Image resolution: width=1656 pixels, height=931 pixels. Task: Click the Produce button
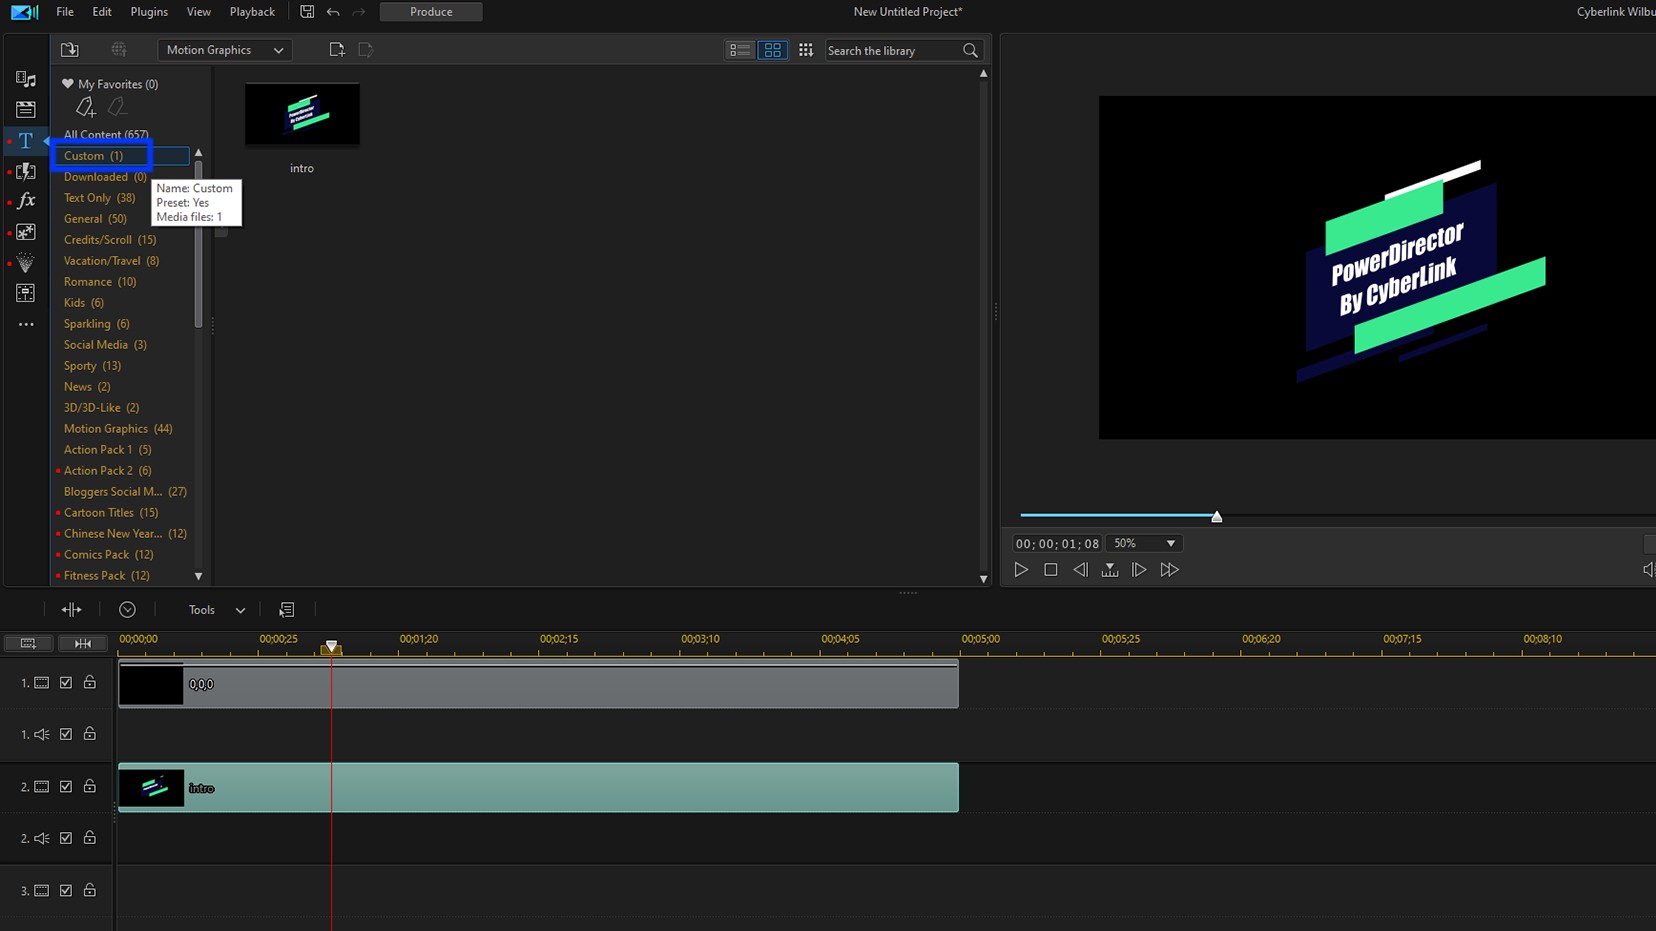(431, 12)
